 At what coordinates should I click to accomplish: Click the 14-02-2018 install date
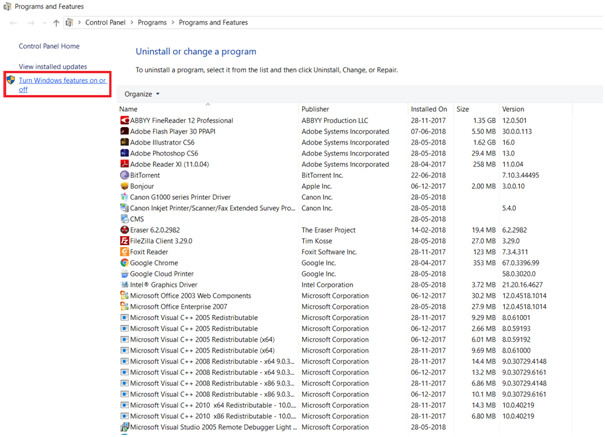(428, 230)
